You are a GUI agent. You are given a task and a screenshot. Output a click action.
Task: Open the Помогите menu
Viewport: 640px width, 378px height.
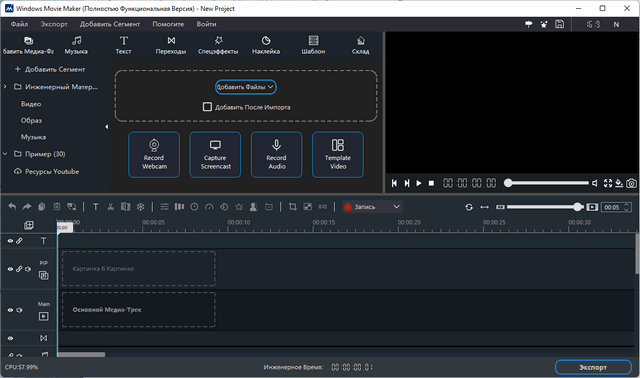(168, 24)
